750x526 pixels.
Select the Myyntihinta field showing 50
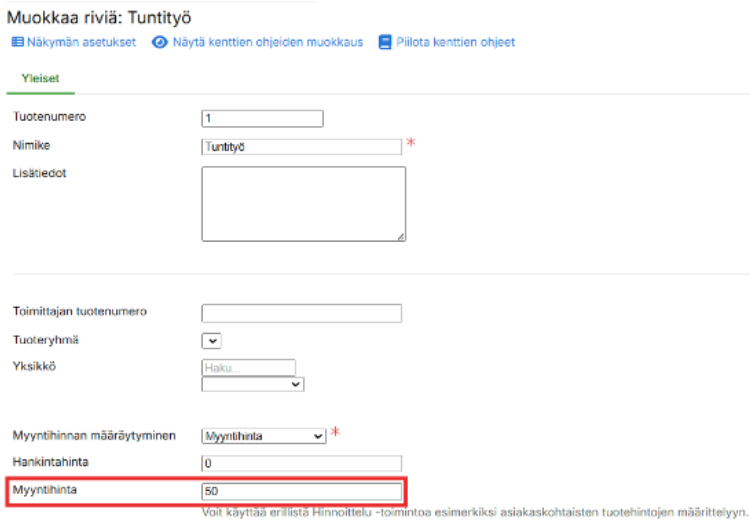(301, 492)
